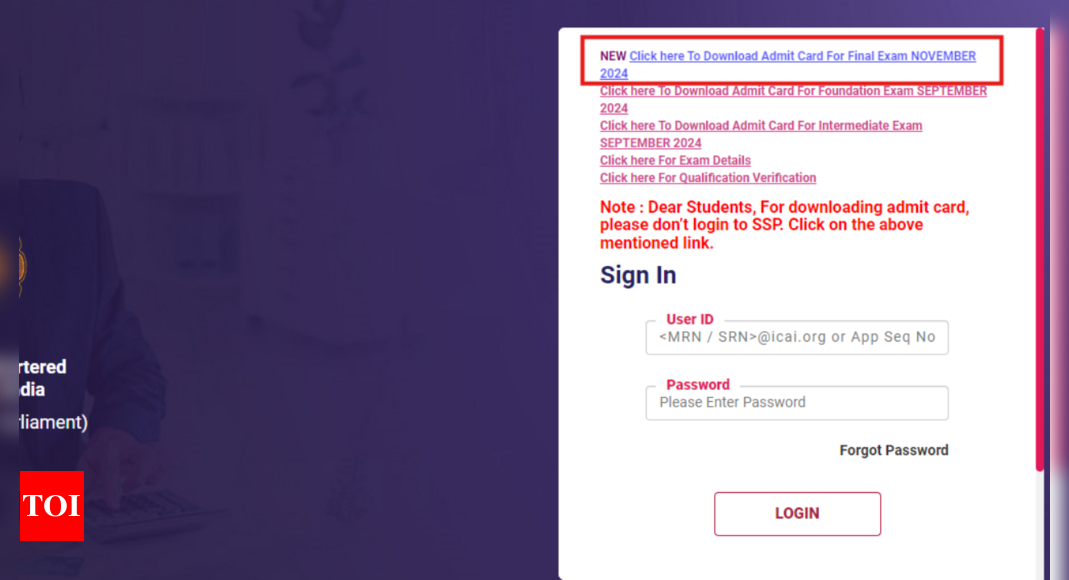Open Final Exam NOVEMBER 2024 admit card link
Viewport: 1069px width, 580px height.
click(787, 64)
